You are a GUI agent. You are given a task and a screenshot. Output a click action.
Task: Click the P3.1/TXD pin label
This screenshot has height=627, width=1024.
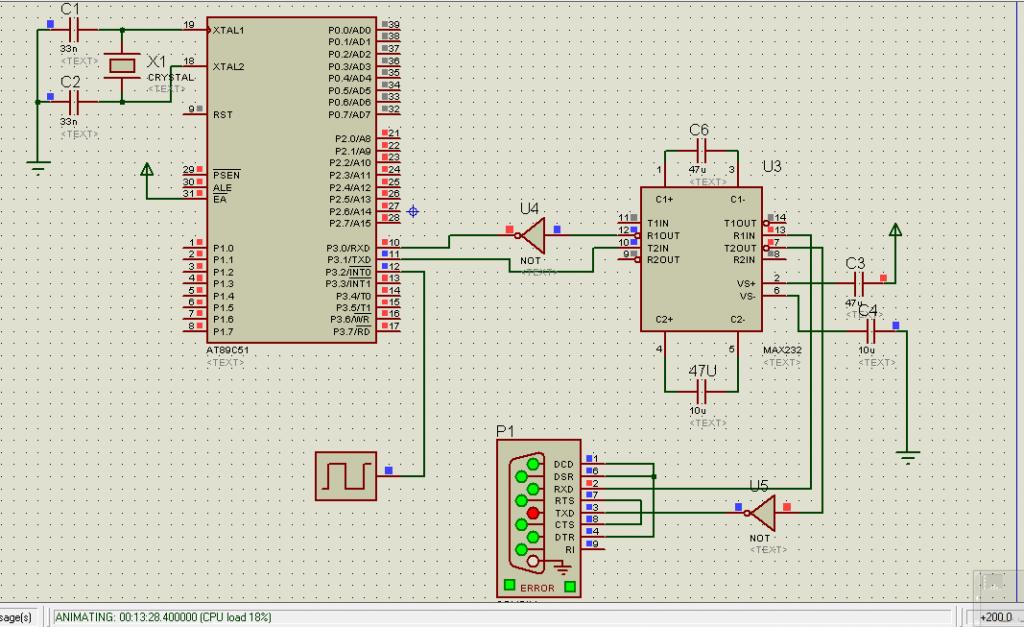349,260
